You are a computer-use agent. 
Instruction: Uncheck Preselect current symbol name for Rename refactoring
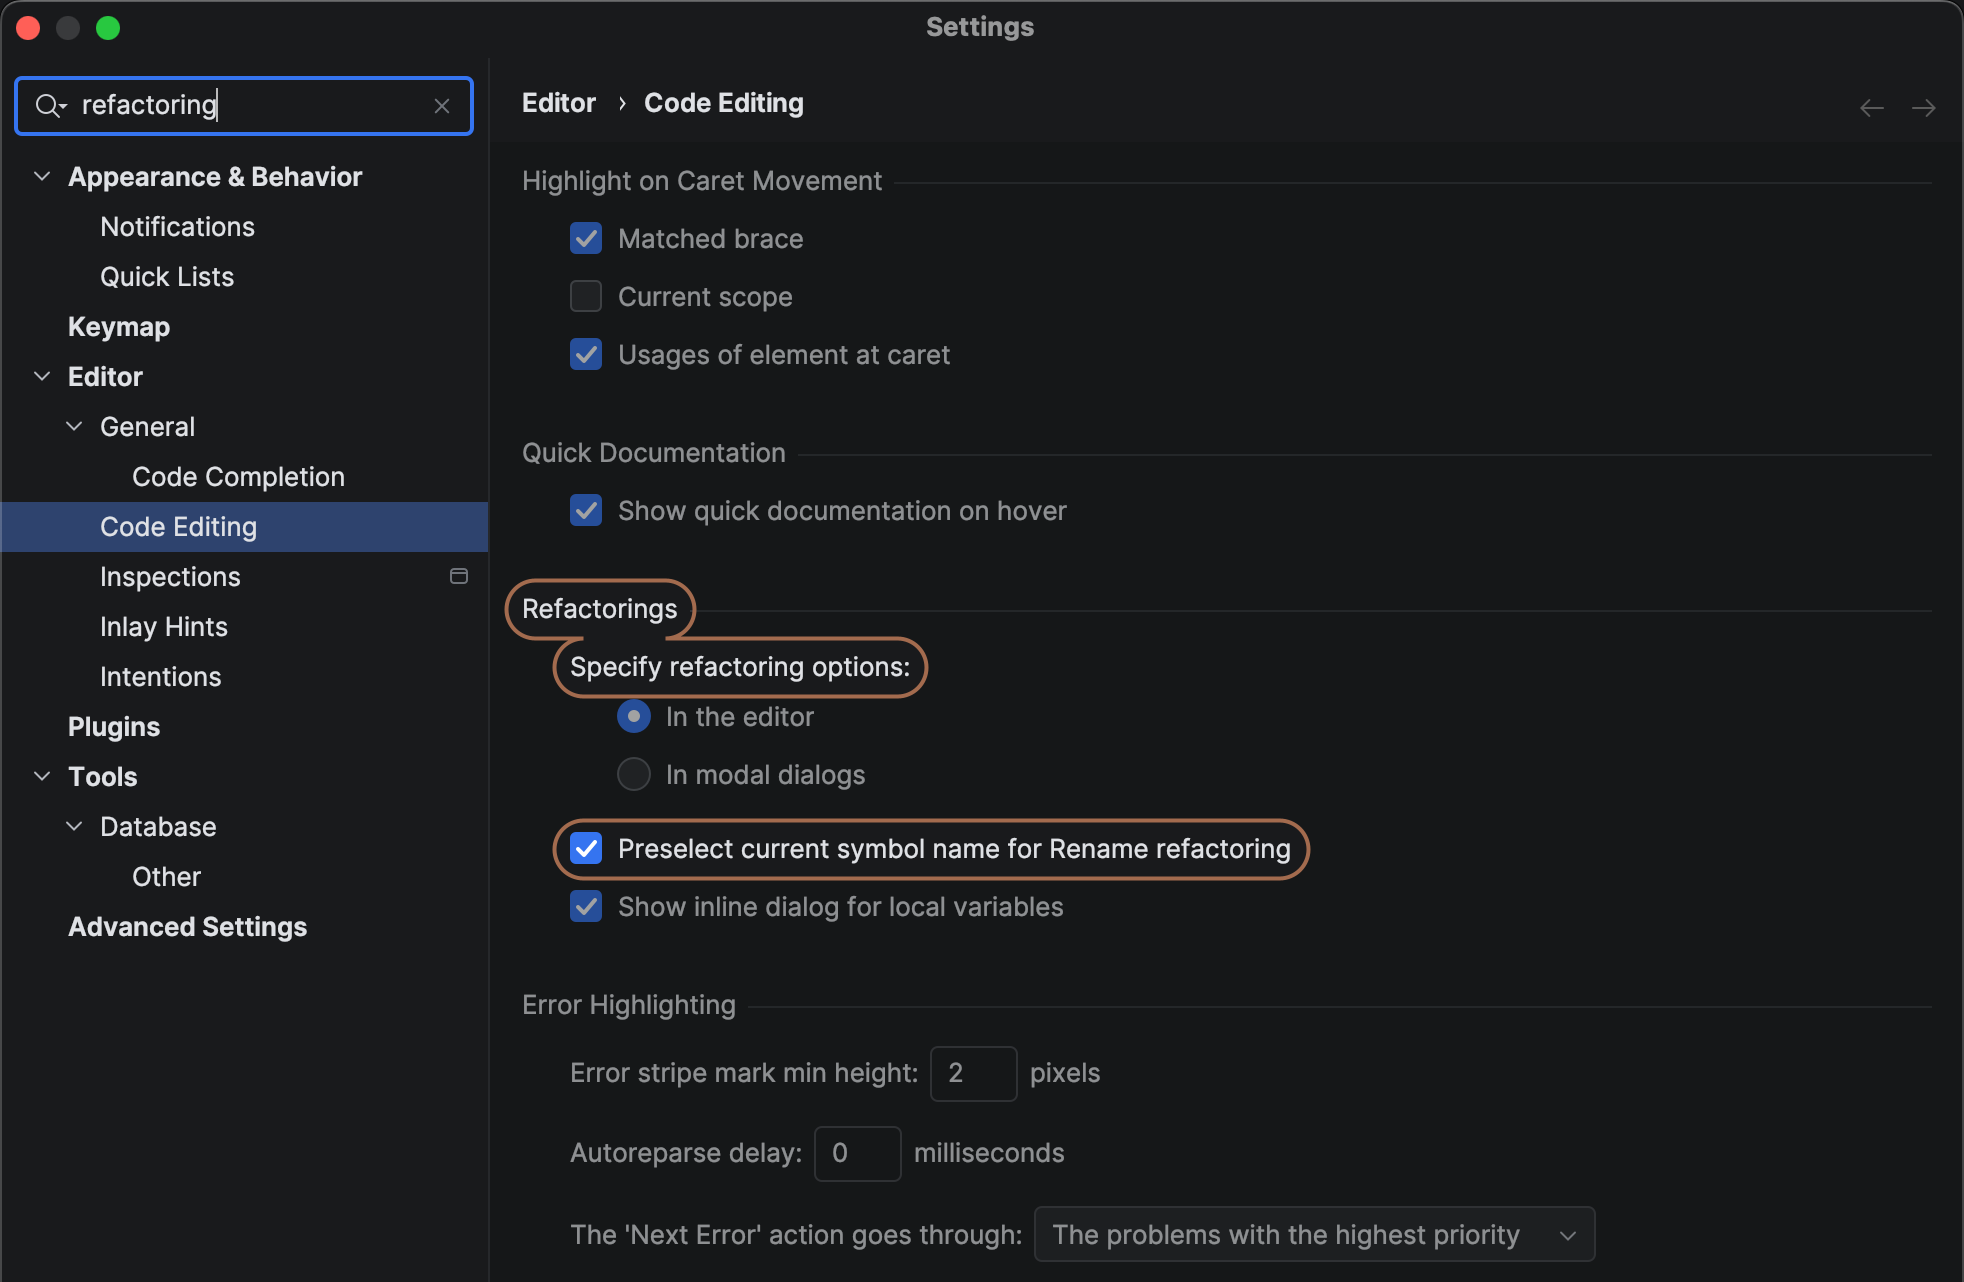point(586,849)
